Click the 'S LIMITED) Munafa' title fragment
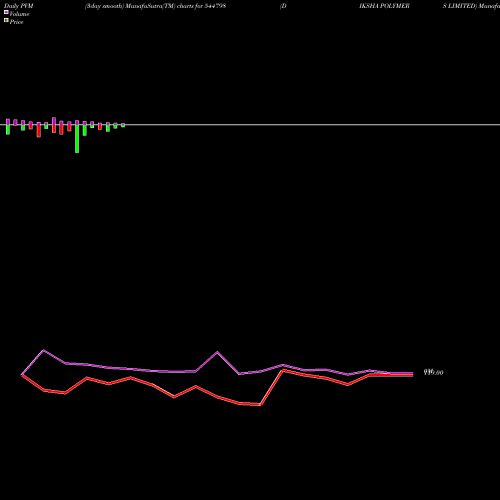Image resolution: width=500 pixels, height=500 pixels. tap(471, 6)
